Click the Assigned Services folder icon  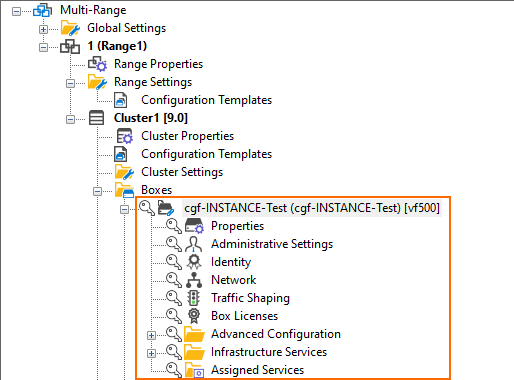tap(195, 370)
